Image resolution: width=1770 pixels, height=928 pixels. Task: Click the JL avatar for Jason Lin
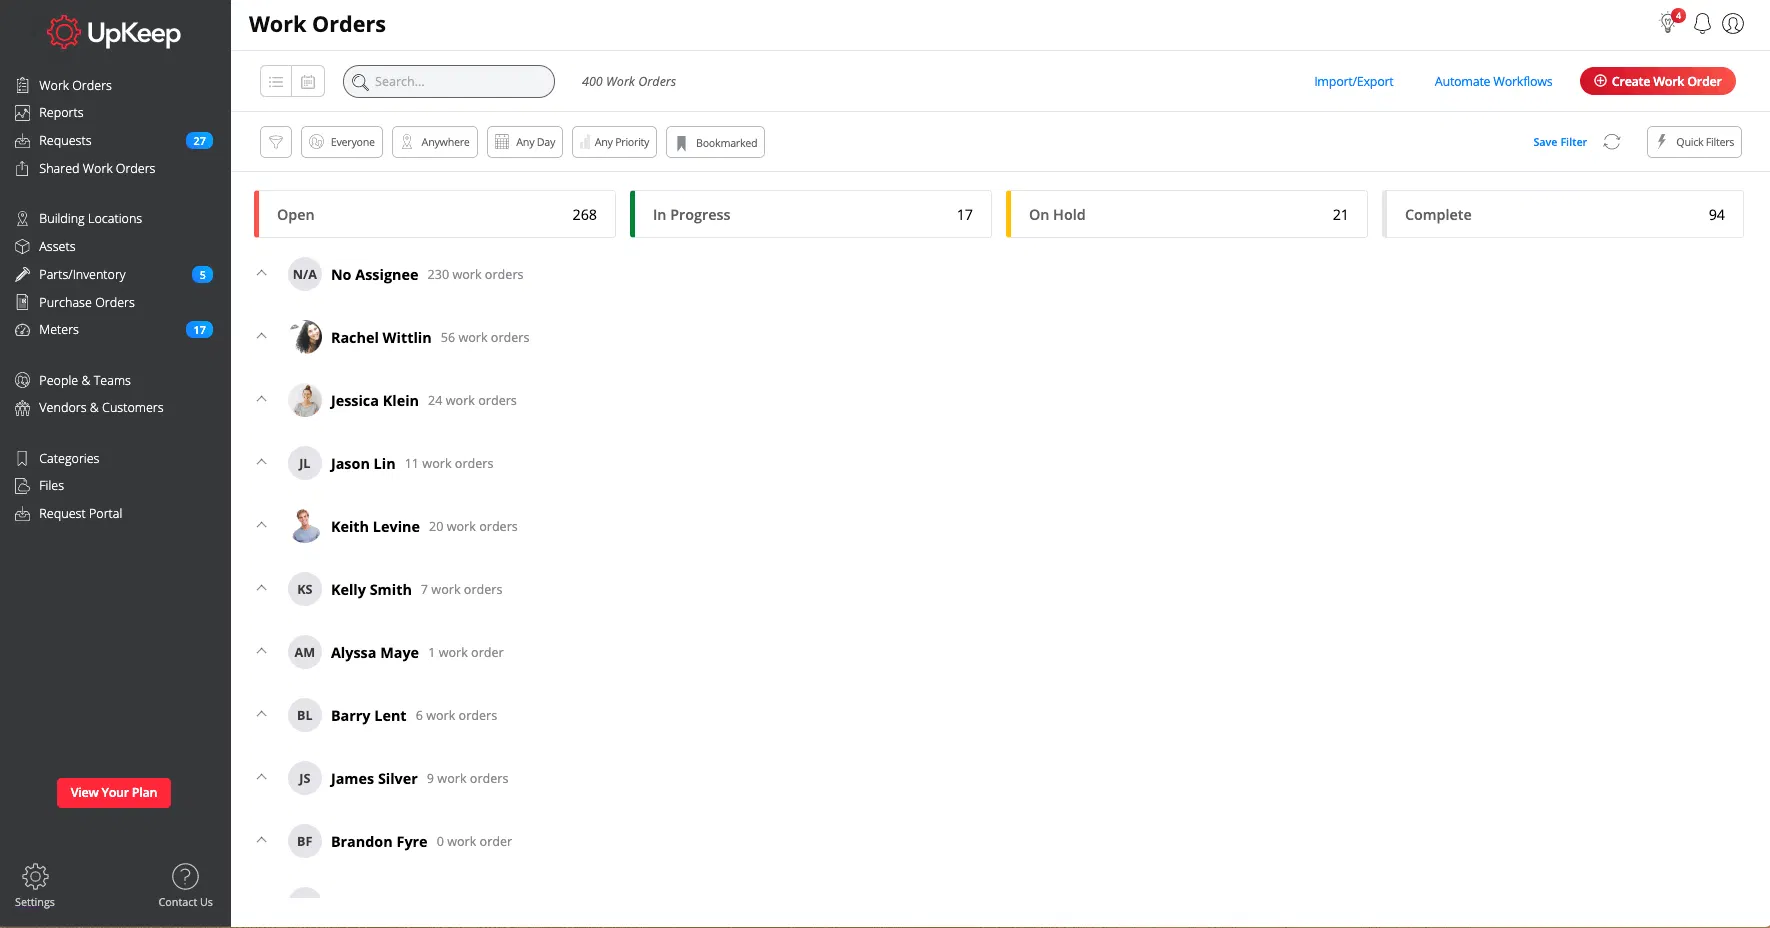point(305,463)
